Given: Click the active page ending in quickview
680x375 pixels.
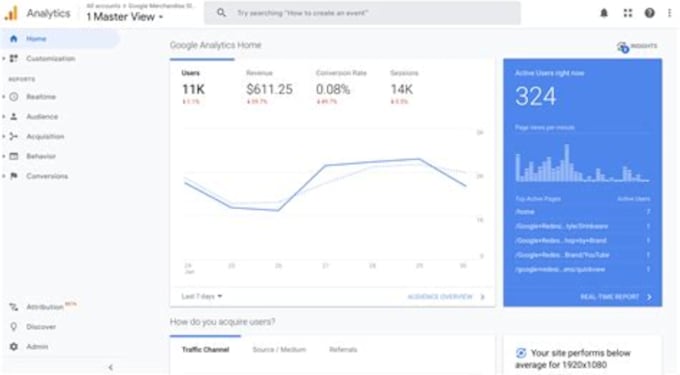Looking at the screenshot, I should click(x=582, y=269).
